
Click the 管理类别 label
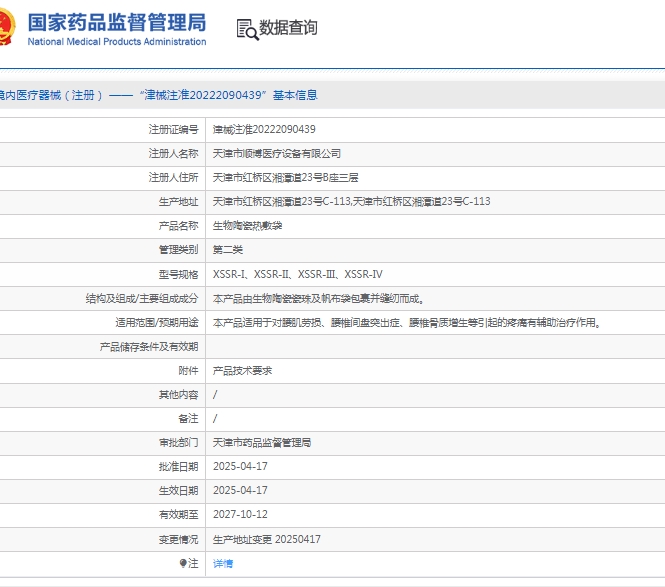point(178,250)
